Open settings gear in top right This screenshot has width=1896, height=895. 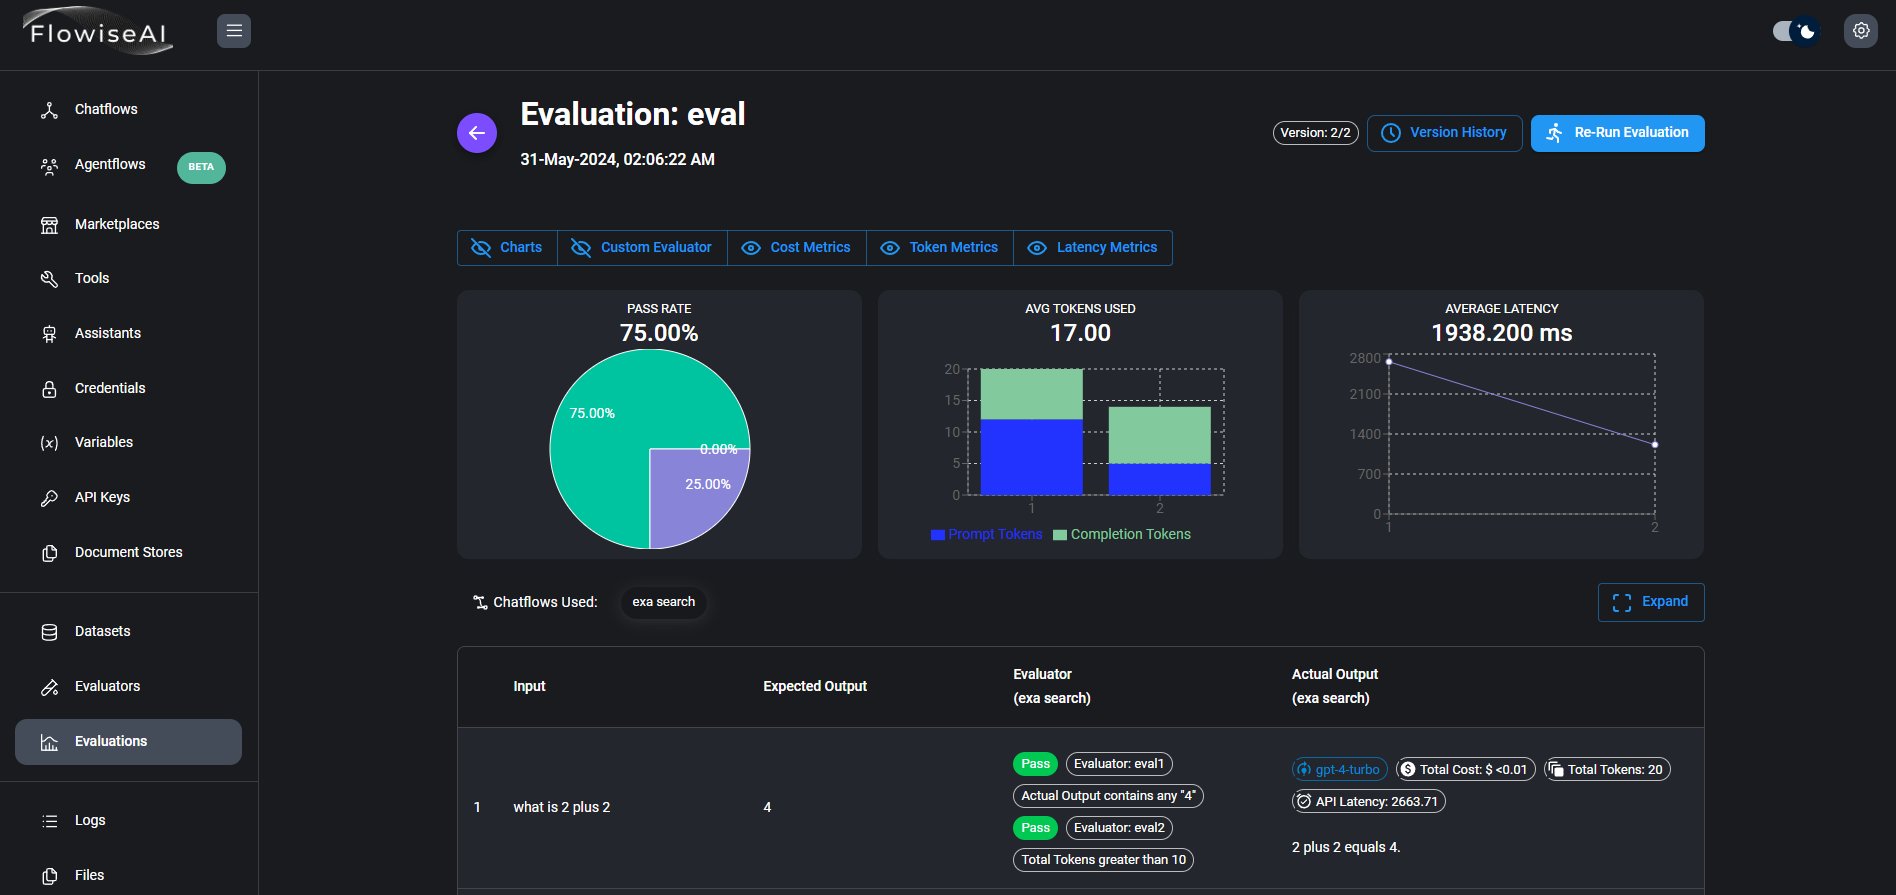click(x=1861, y=31)
